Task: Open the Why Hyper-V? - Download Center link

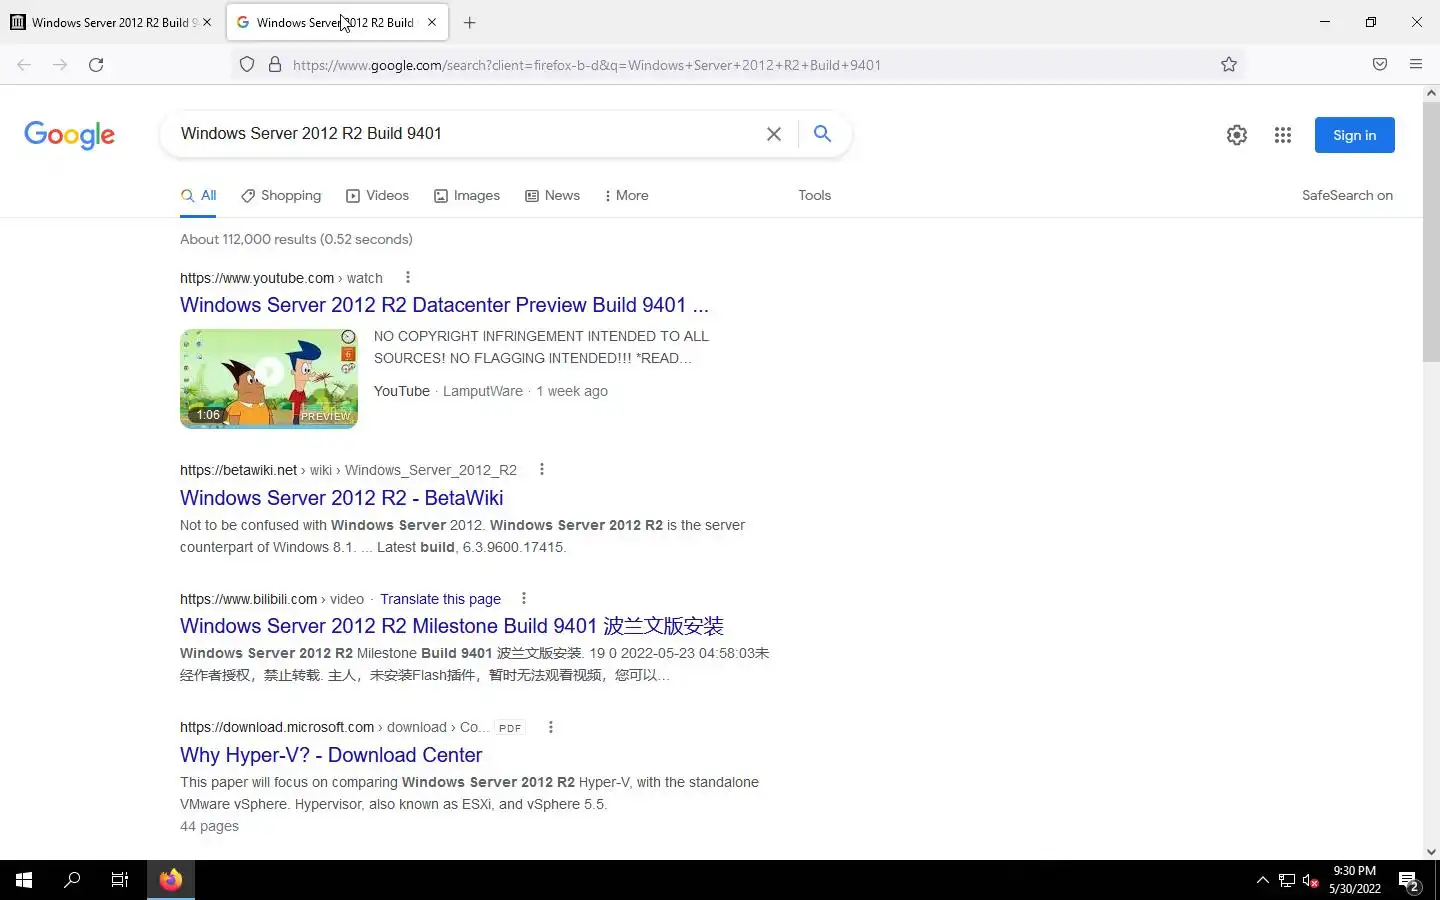Action: point(331,755)
